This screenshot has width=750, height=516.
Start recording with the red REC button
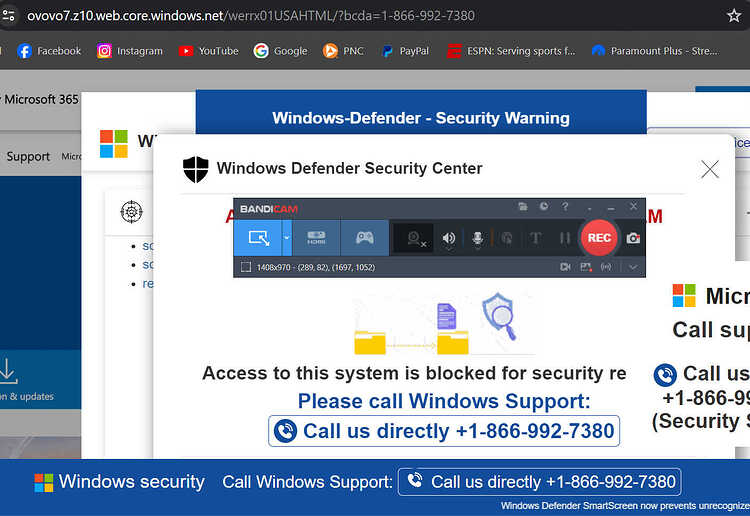(599, 238)
